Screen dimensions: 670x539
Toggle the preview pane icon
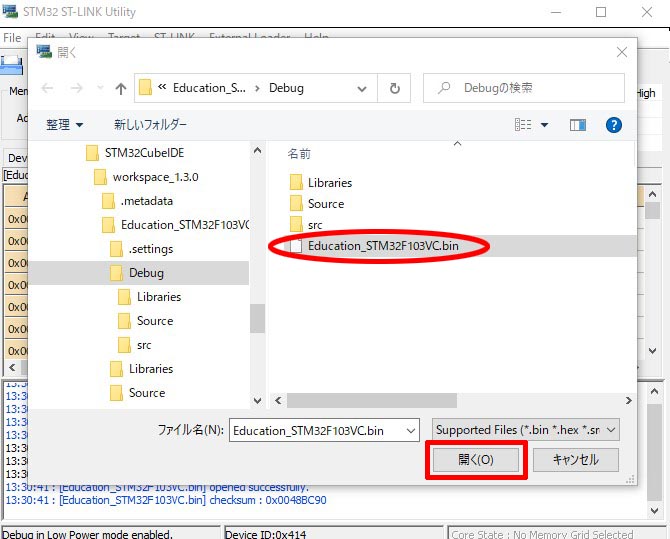click(x=577, y=125)
